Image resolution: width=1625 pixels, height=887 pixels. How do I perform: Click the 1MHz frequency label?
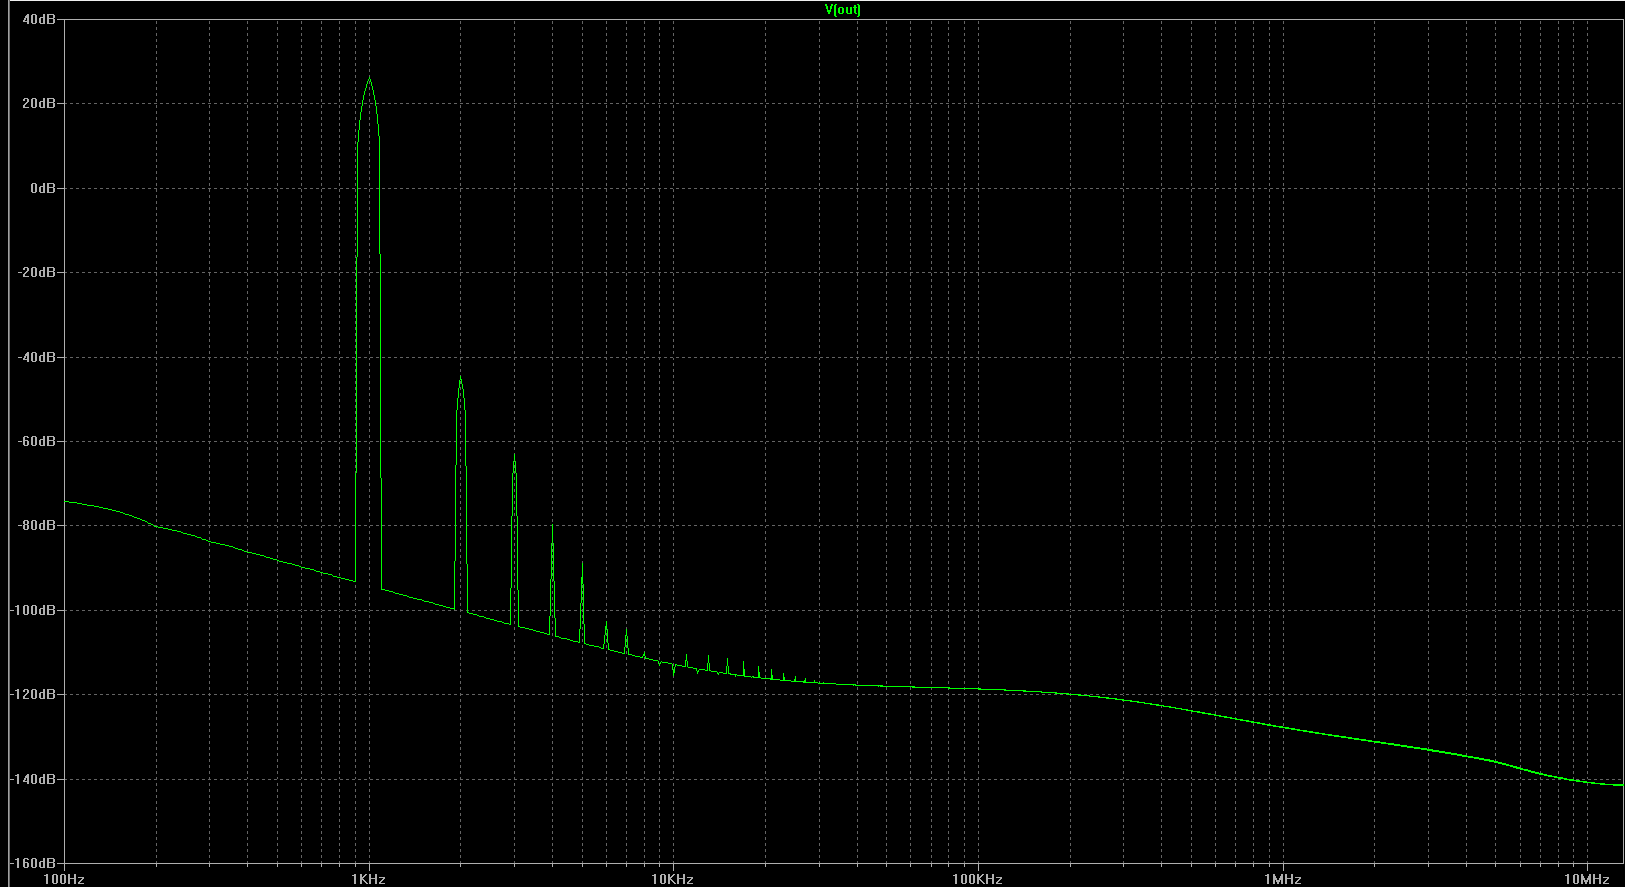[1282, 879]
